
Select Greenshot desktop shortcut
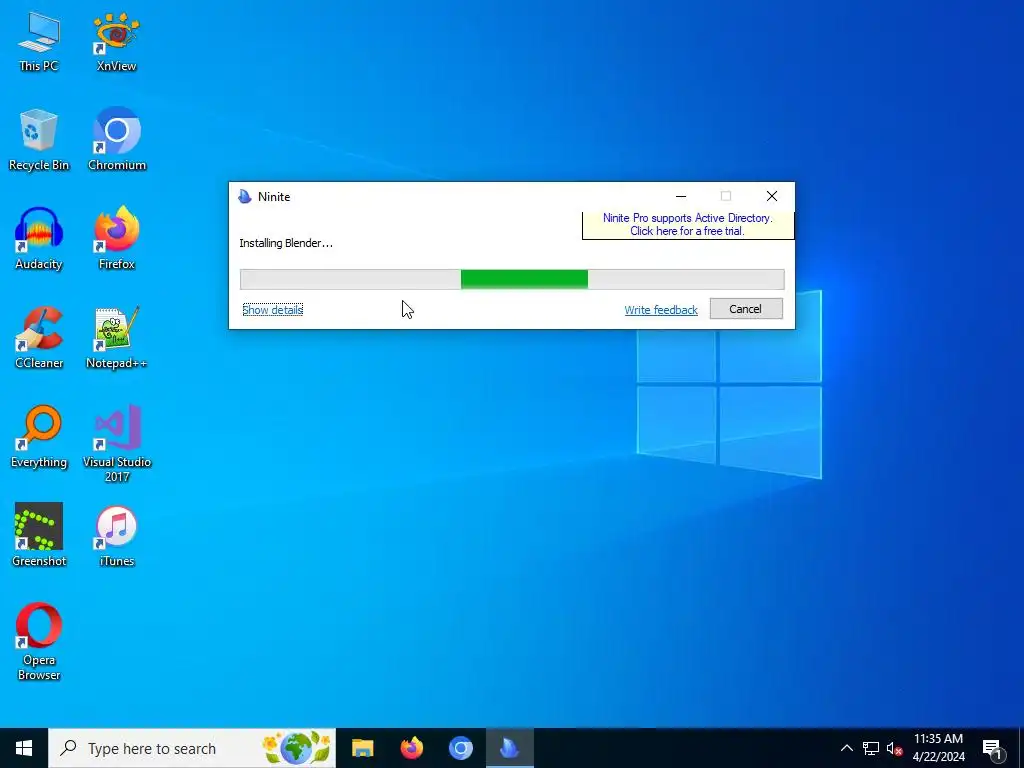point(39,536)
